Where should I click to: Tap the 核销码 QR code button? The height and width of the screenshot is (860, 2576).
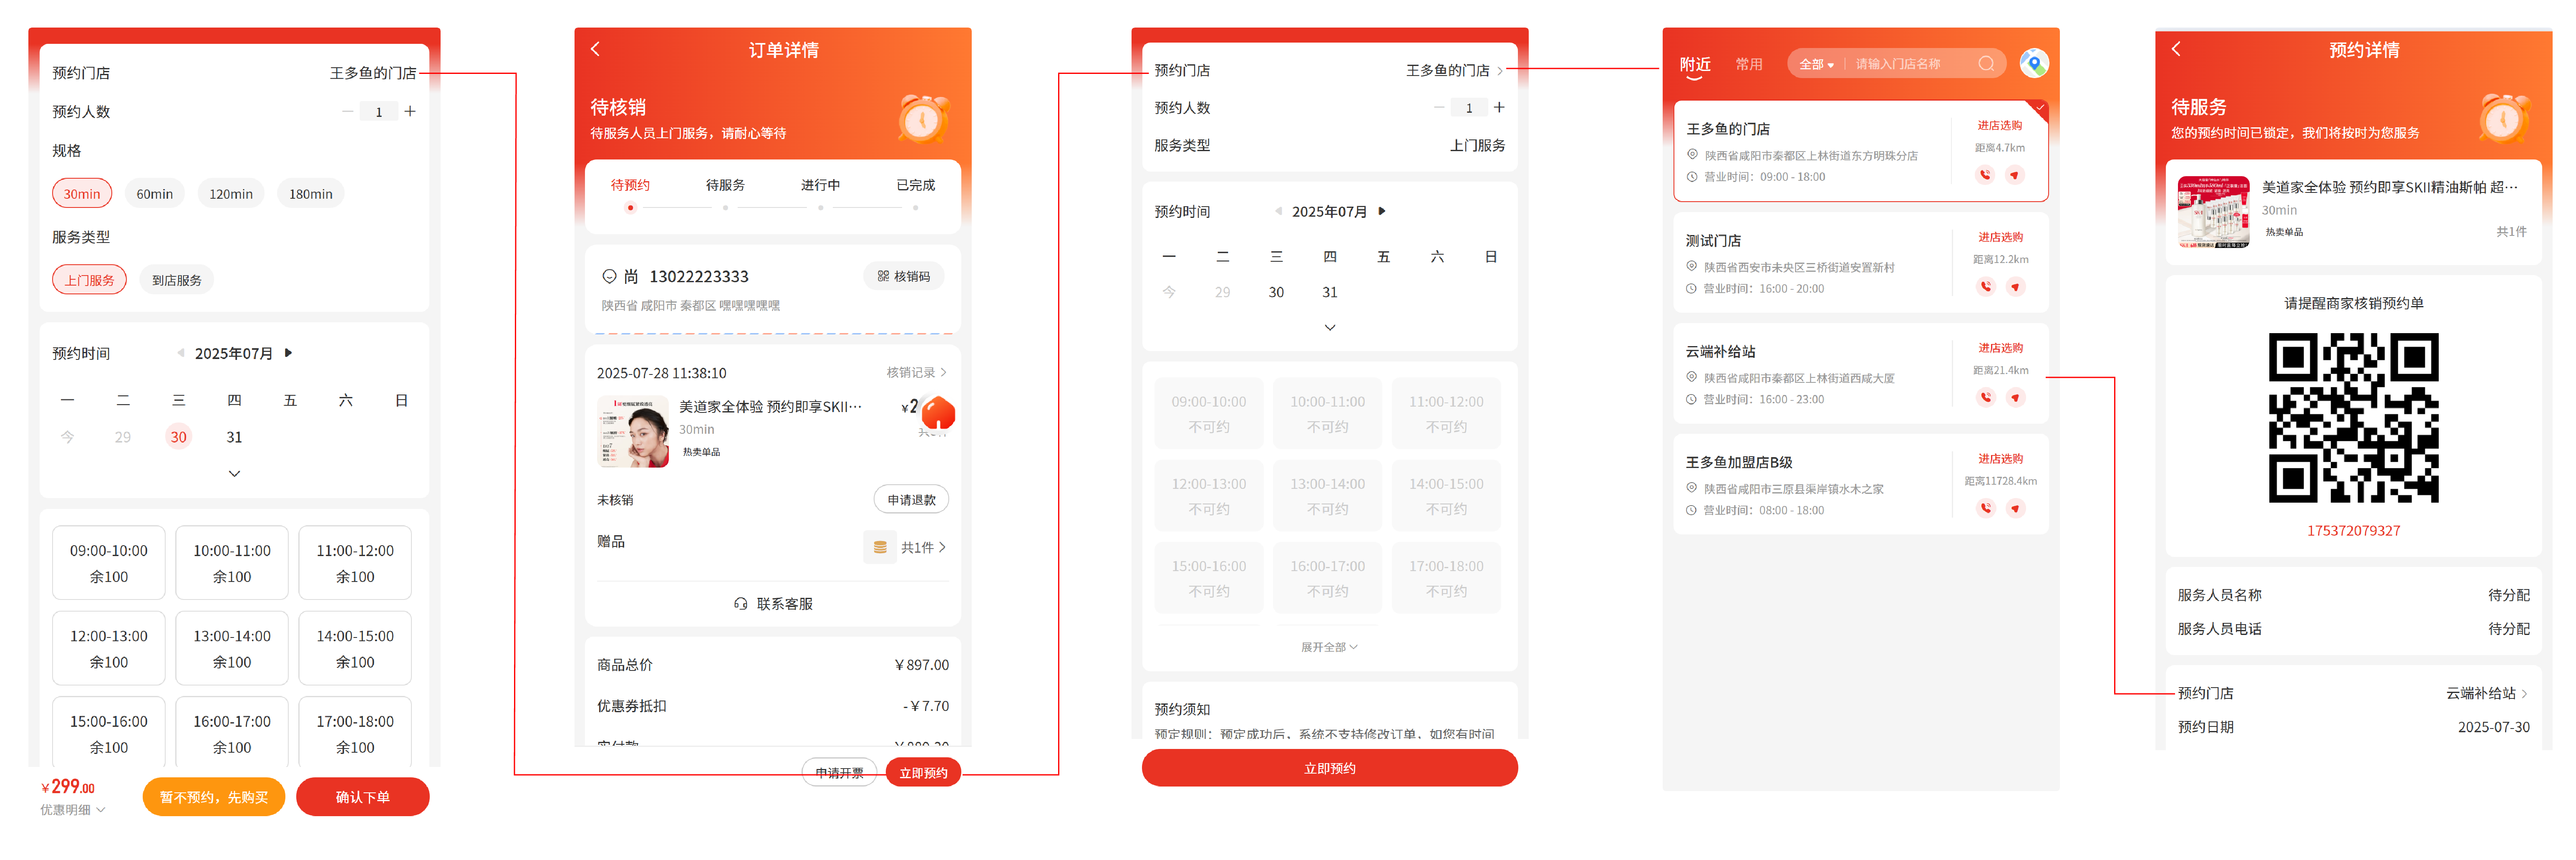[x=903, y=276]
